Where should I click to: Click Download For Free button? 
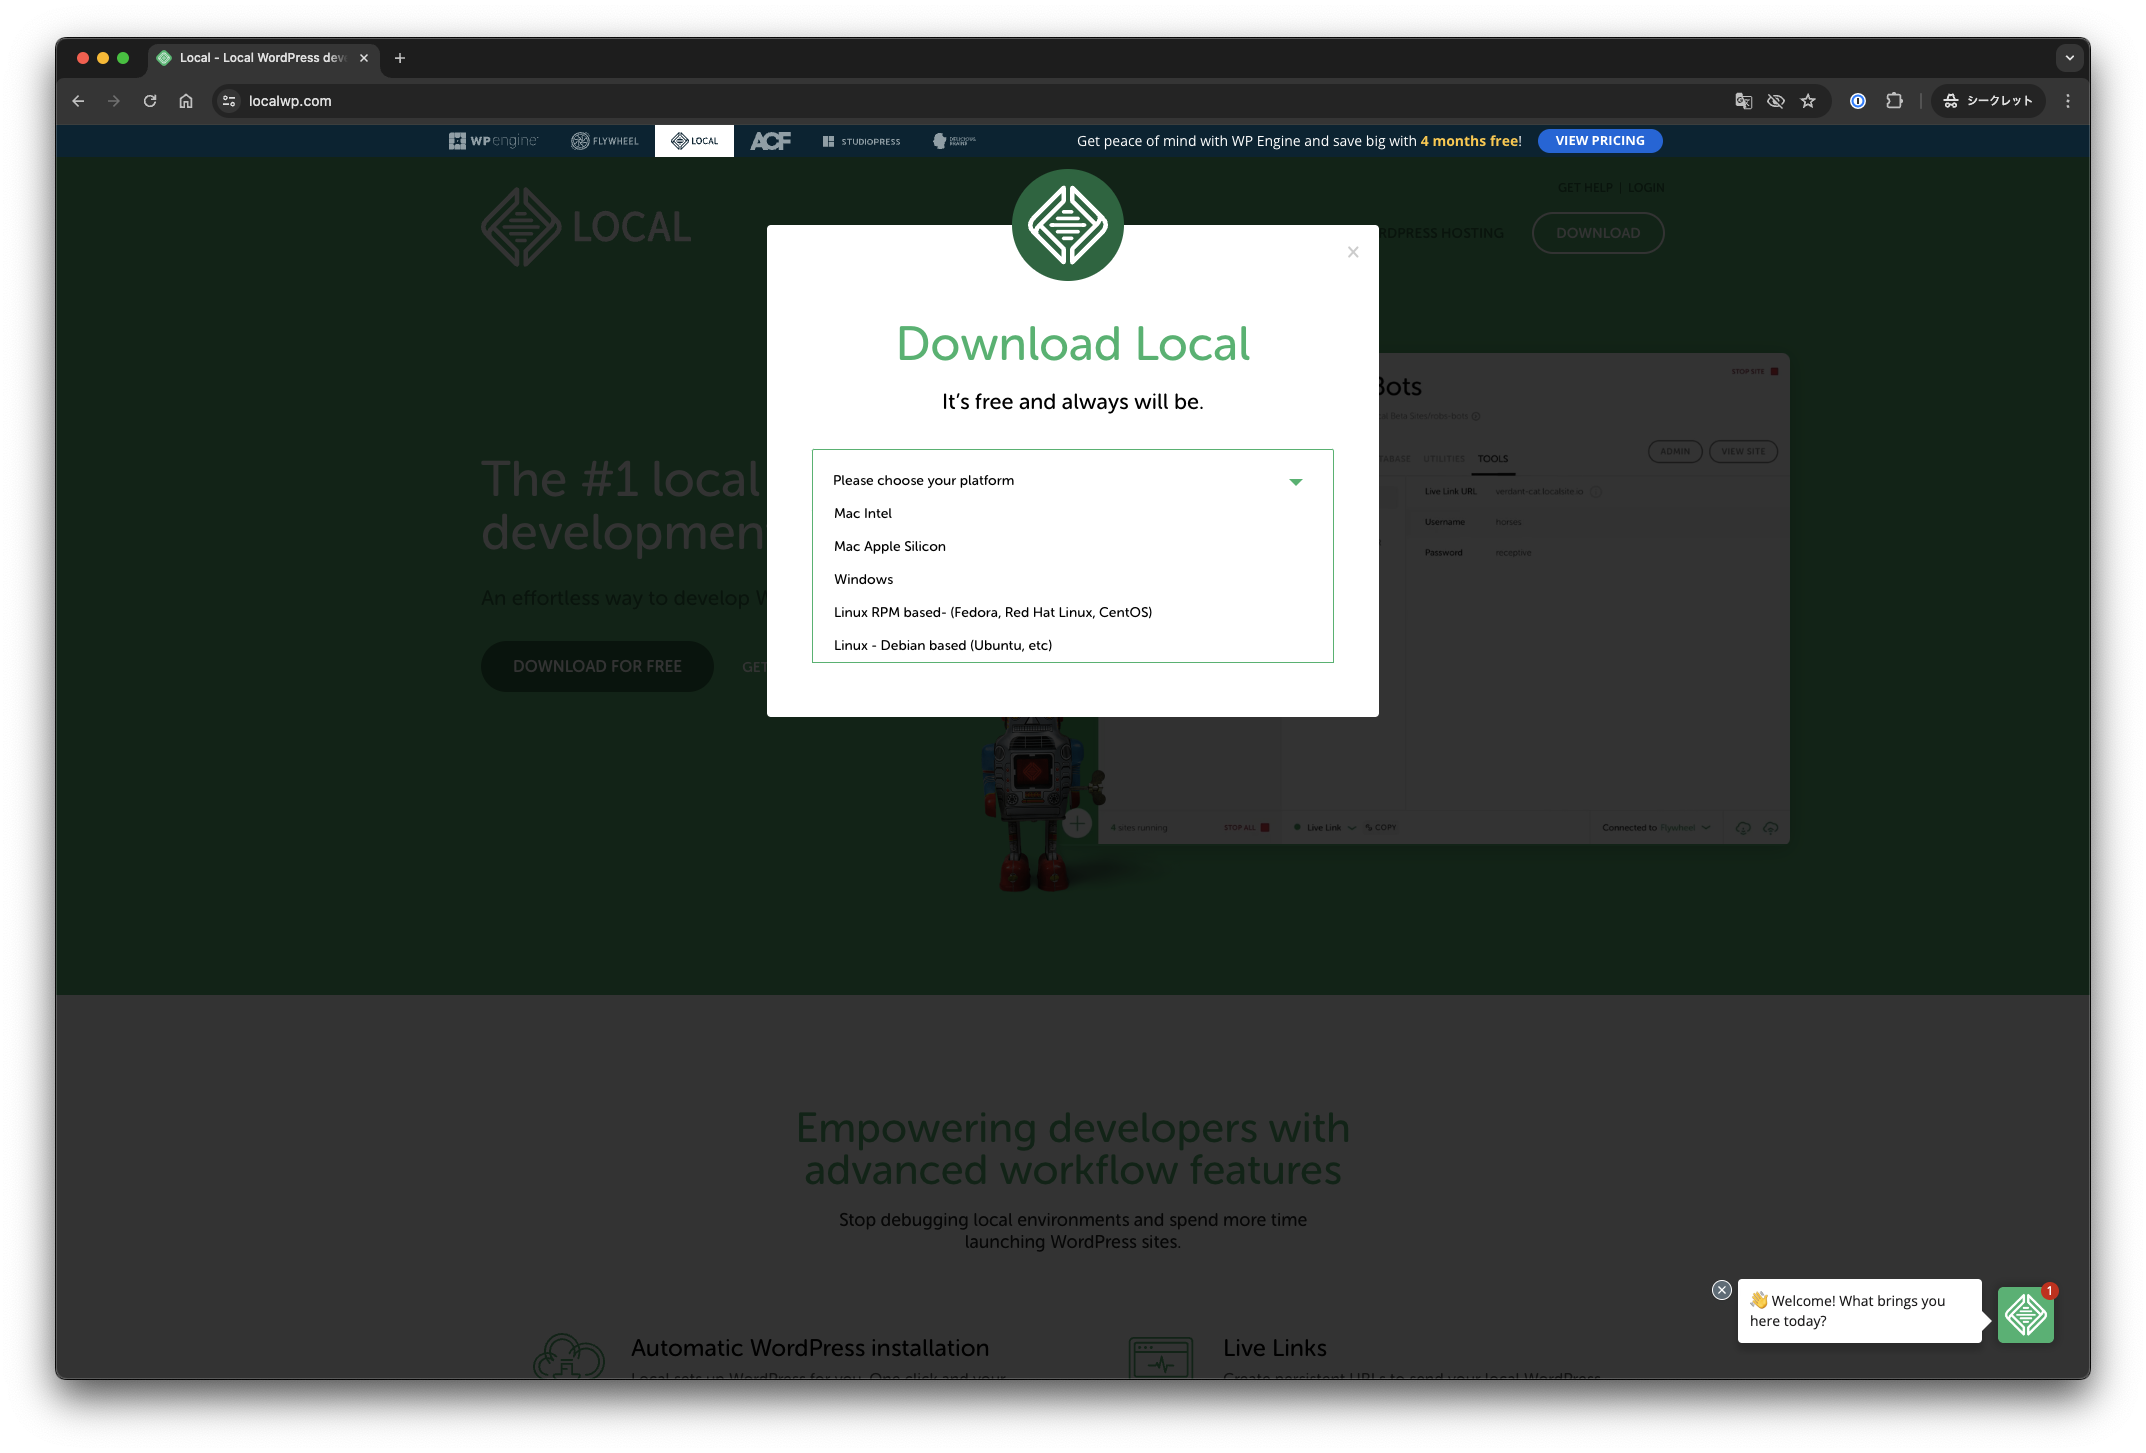[597, 666]
